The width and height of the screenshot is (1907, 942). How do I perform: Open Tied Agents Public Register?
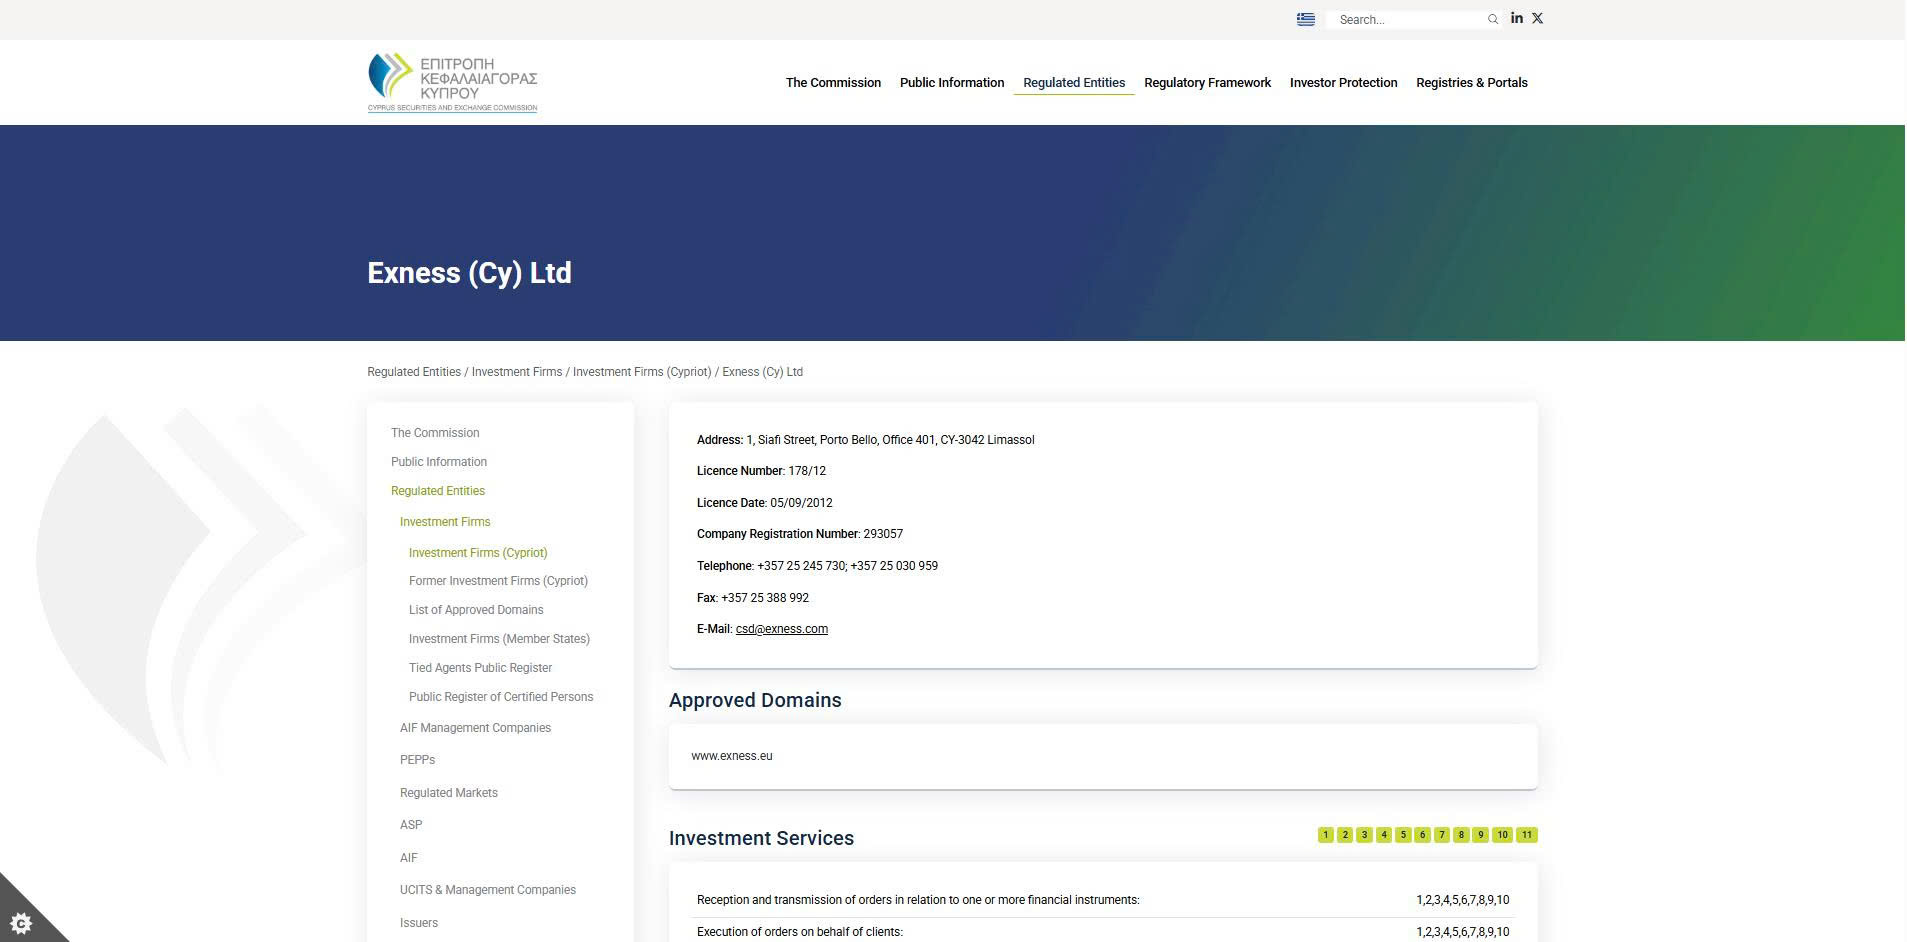point(480,668)
